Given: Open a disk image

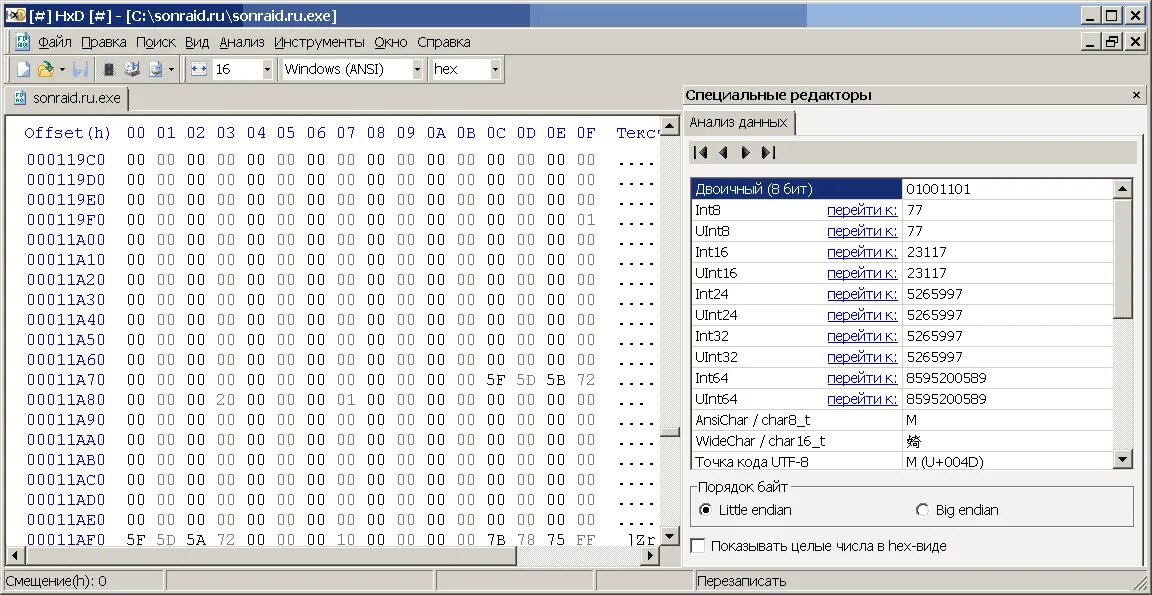Looking at the screenshot, I should tap(155, 68).
